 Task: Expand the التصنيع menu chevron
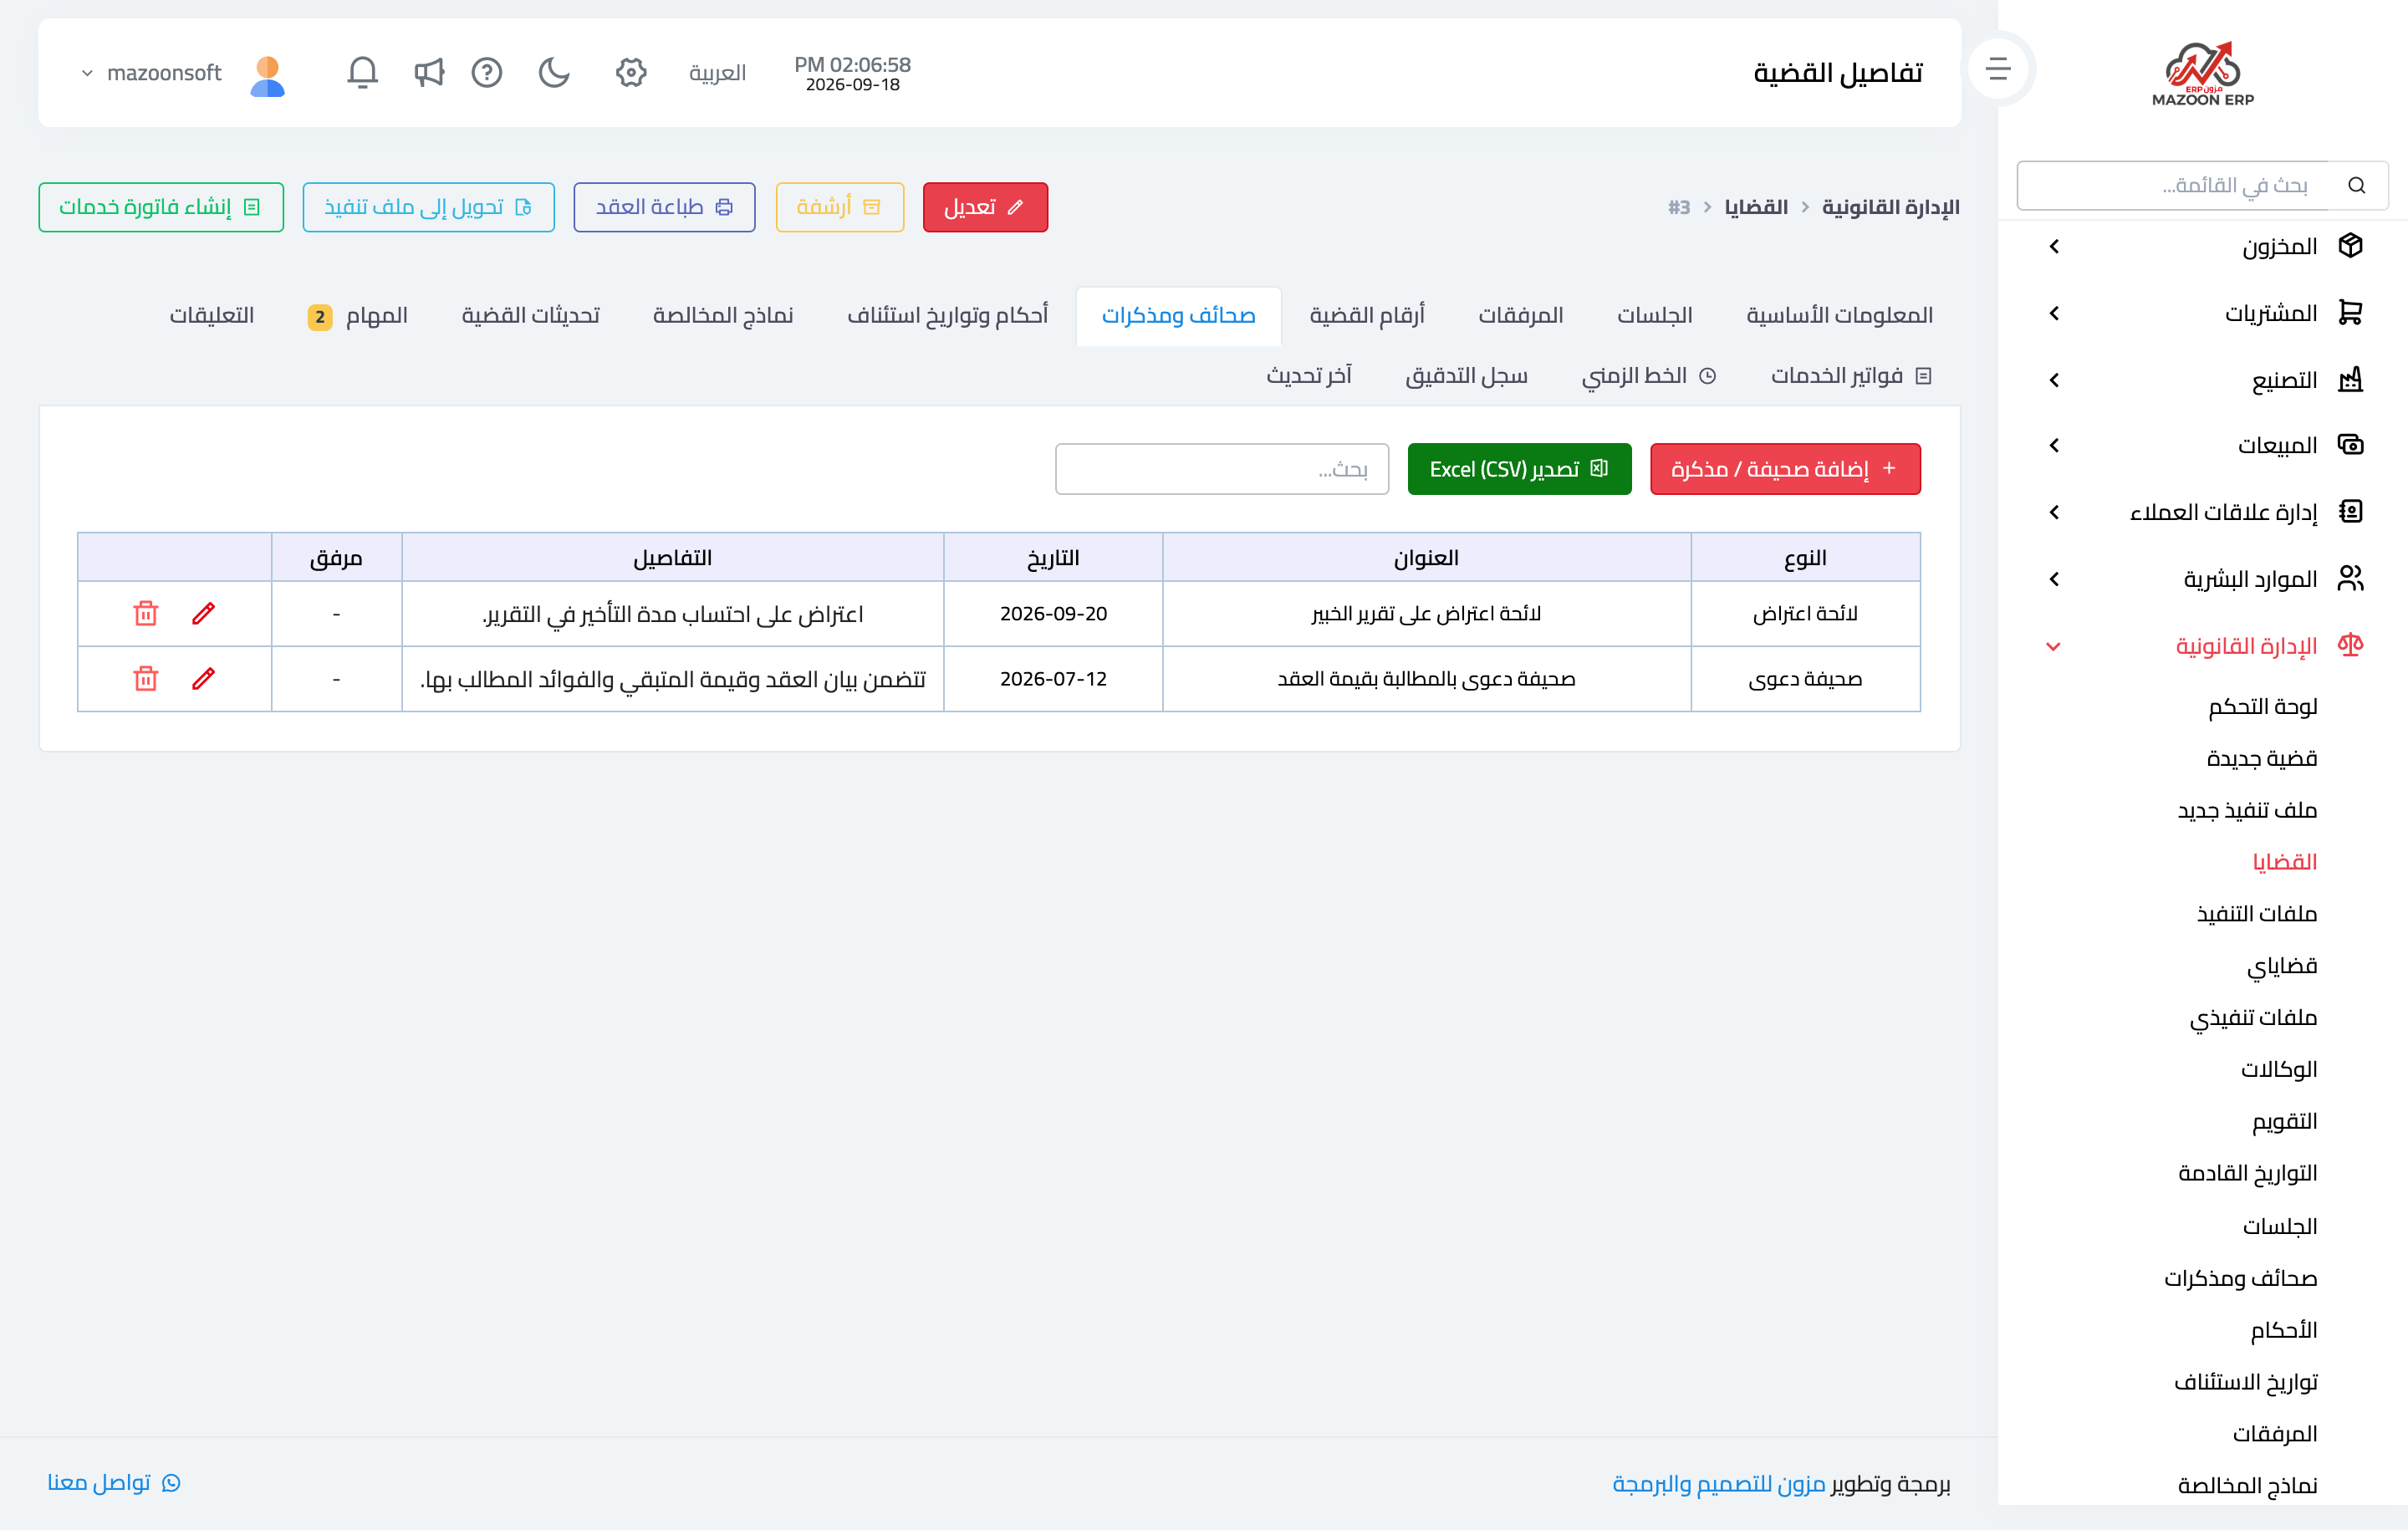2054,380
